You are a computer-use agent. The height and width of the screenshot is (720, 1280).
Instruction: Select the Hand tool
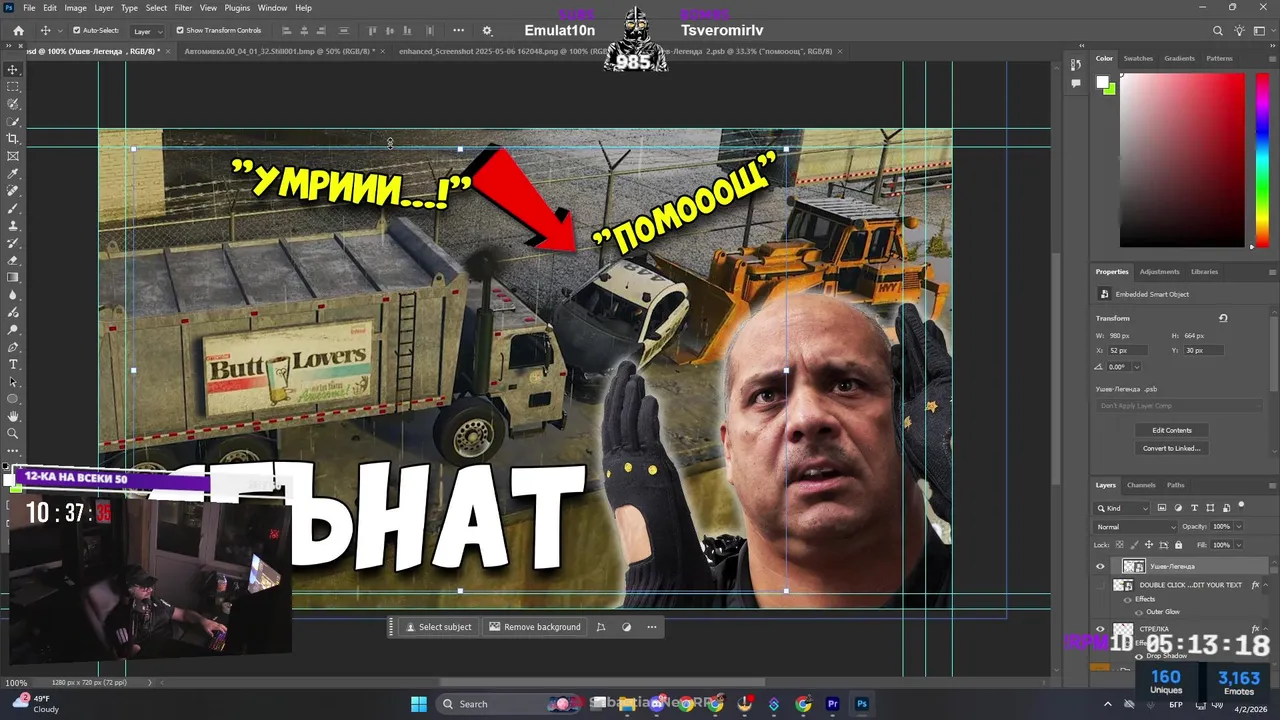[x=13, y=416]
